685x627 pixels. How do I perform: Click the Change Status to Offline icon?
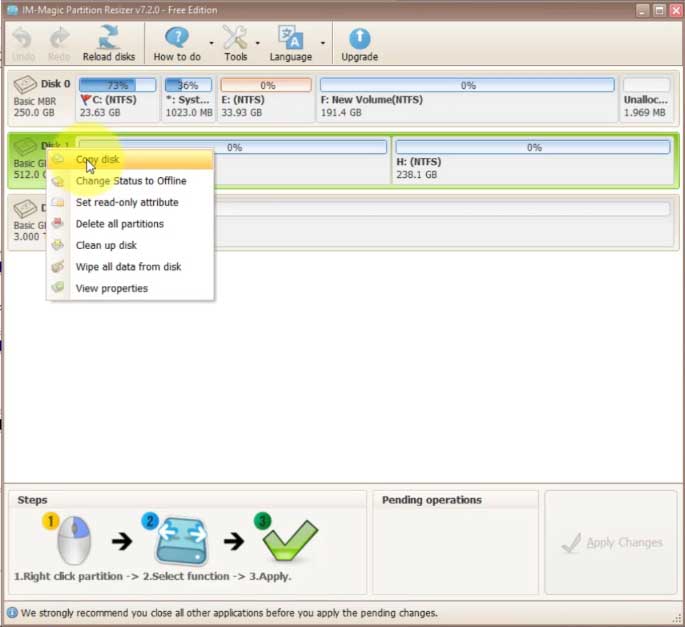(x=58, y=181)
